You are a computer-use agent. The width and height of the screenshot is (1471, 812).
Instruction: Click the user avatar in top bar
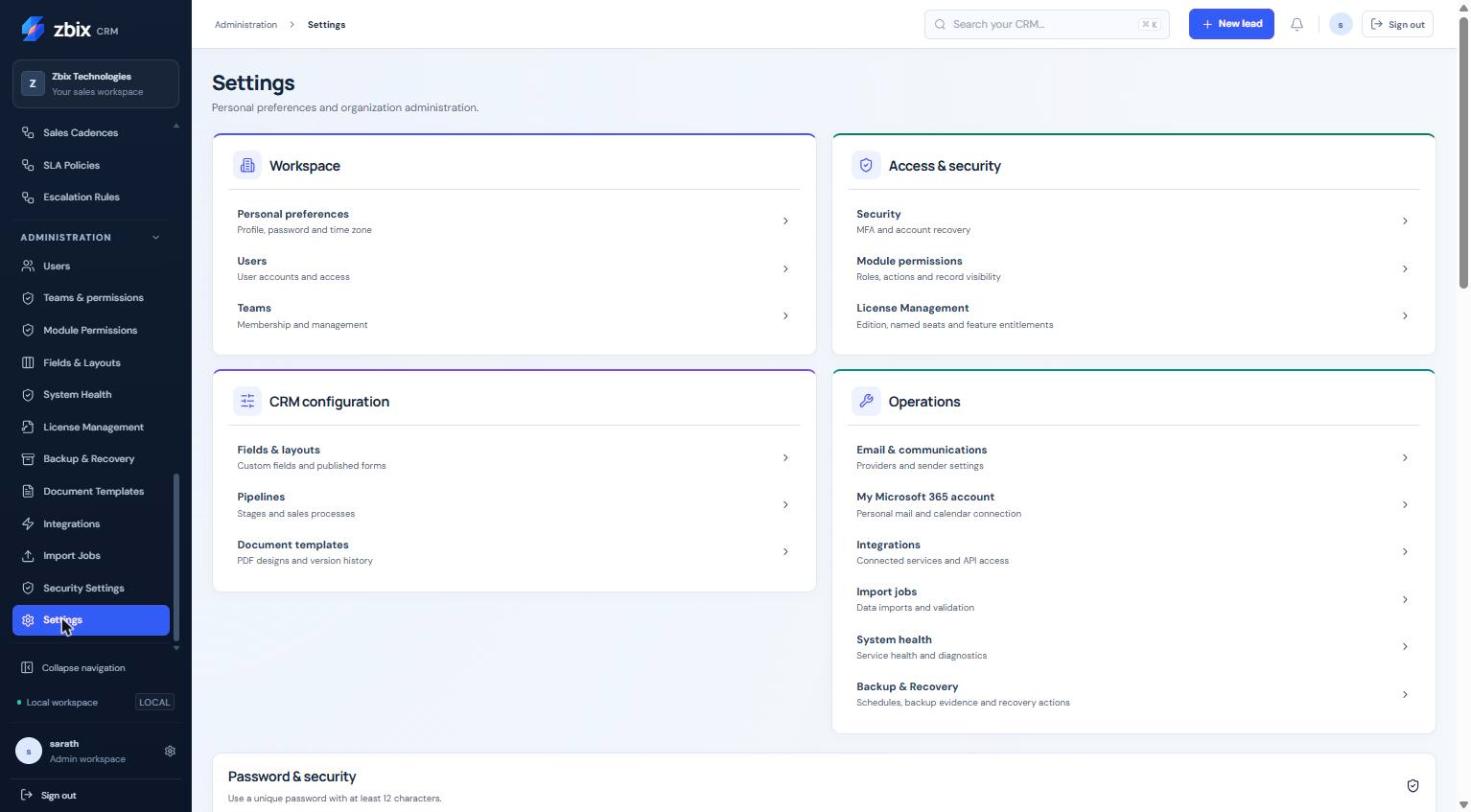(x=1341, y=24)
